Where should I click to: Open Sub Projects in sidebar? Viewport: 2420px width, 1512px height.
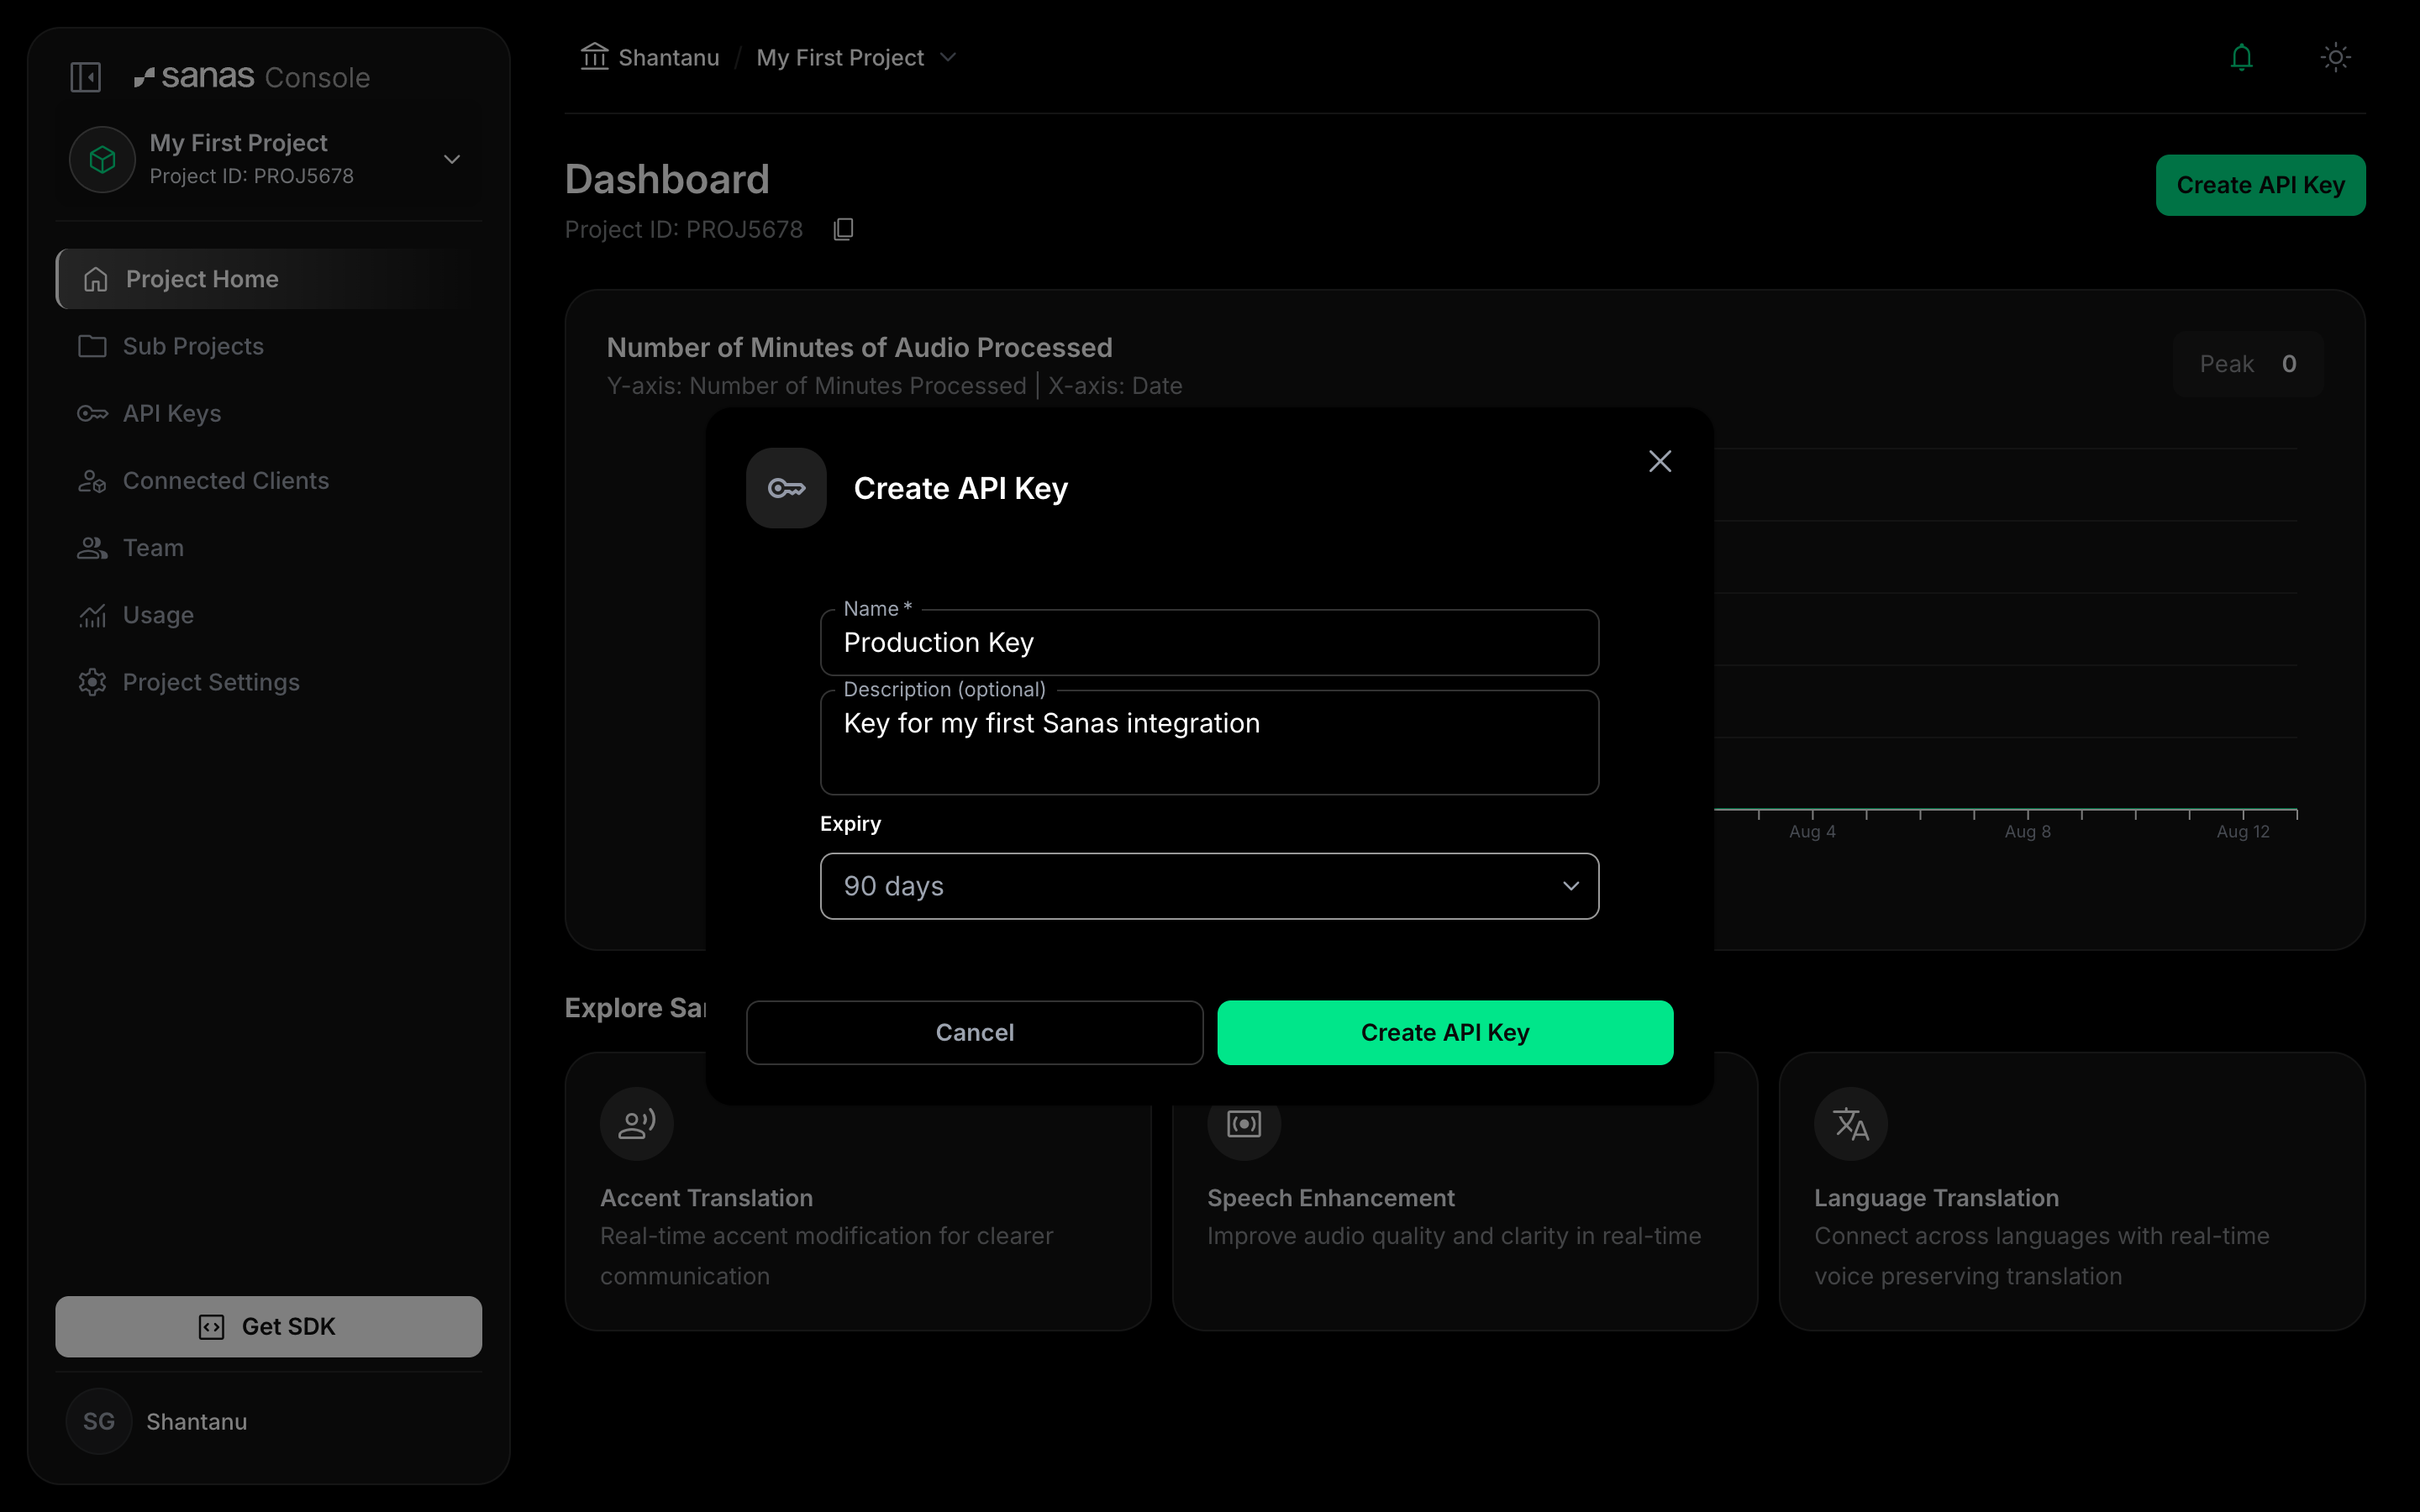268,346
